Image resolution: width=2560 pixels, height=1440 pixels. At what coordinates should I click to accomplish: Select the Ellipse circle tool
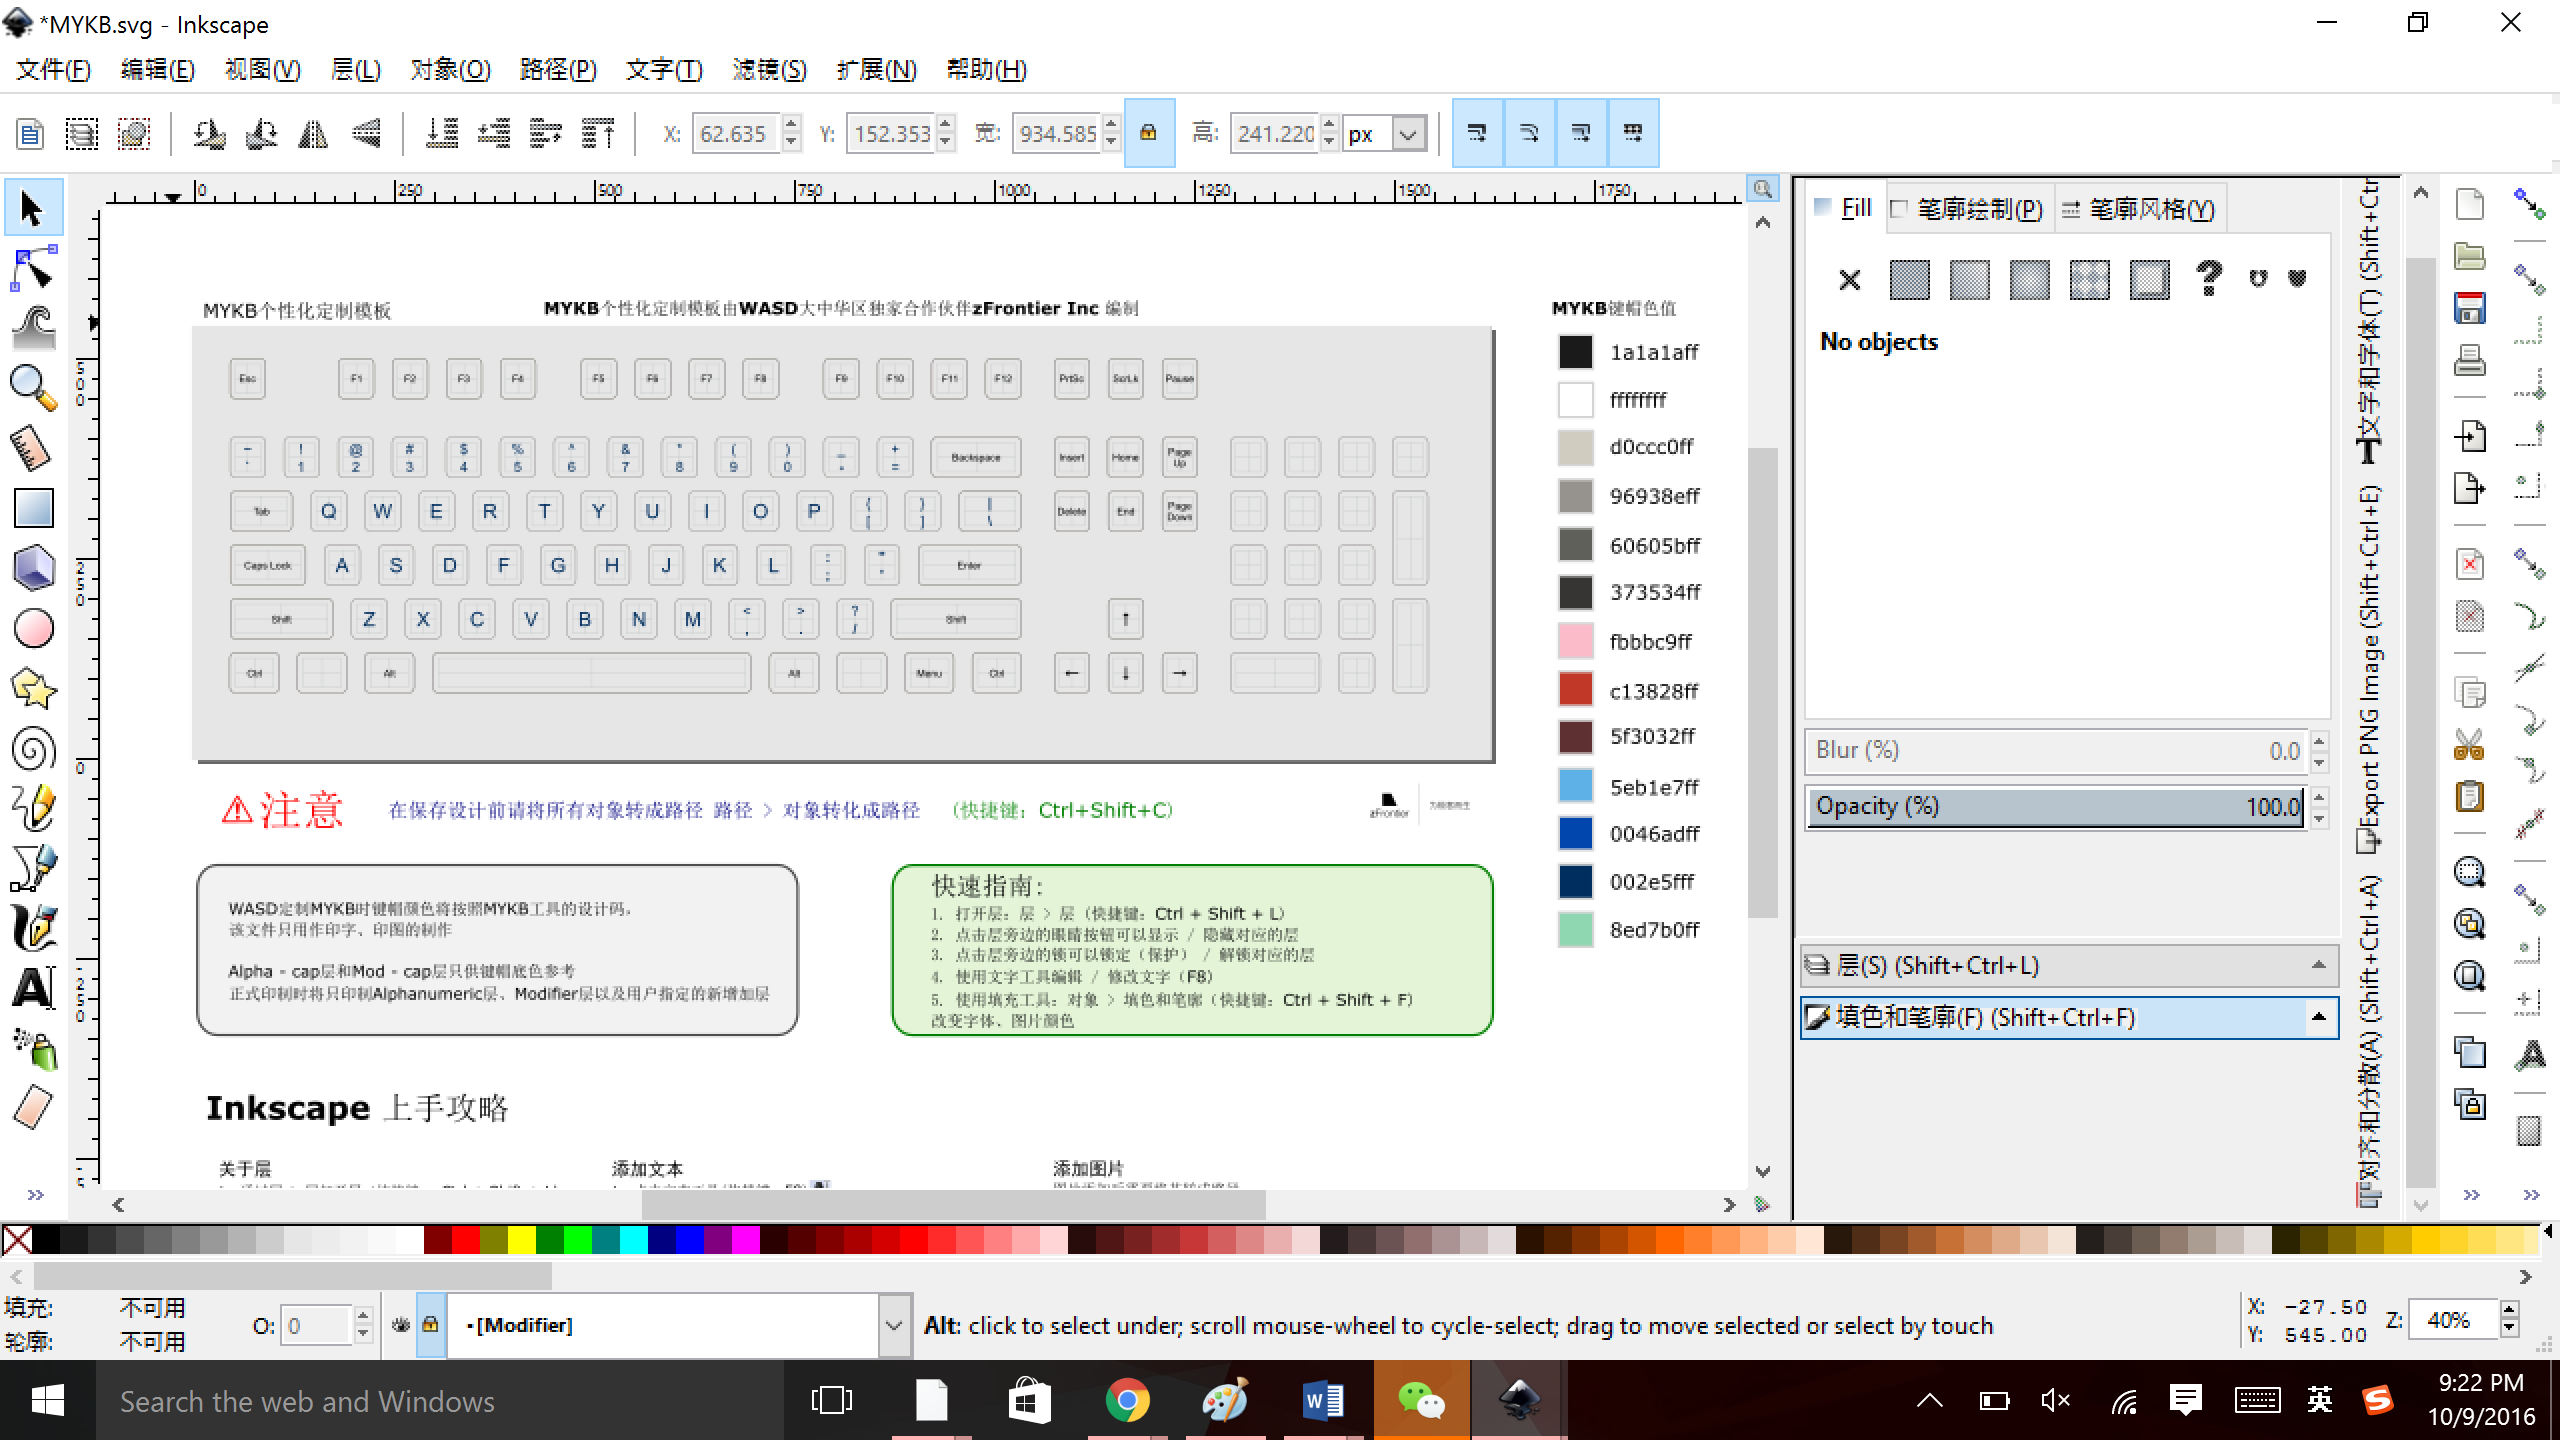click(33, 629)
